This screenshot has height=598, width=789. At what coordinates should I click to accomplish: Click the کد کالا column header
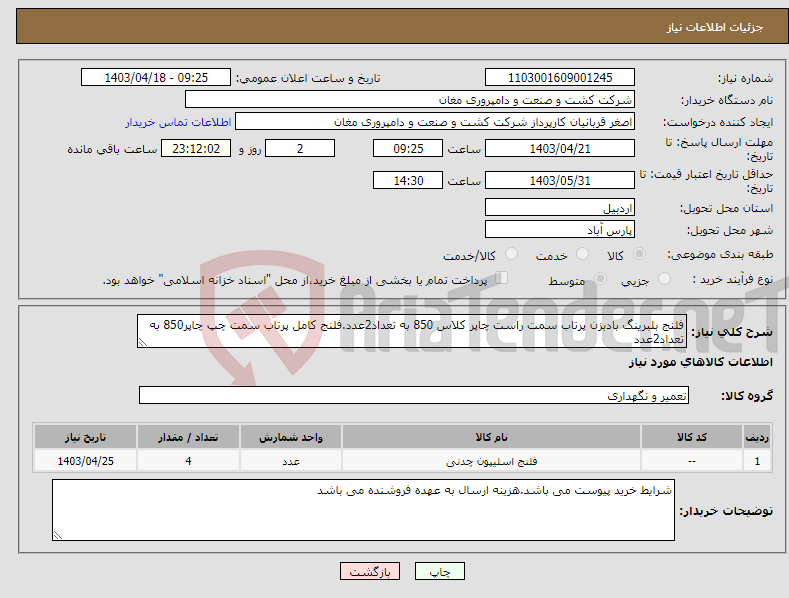tap(691, 437)
